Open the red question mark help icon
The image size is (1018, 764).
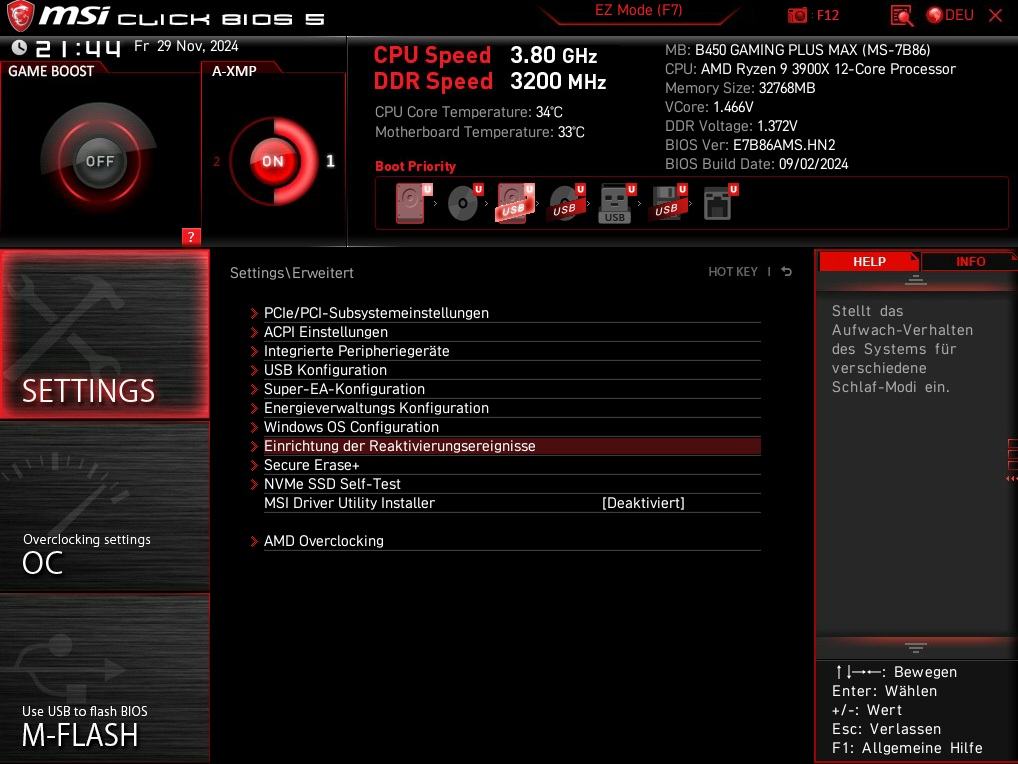[x=191, y=237]
